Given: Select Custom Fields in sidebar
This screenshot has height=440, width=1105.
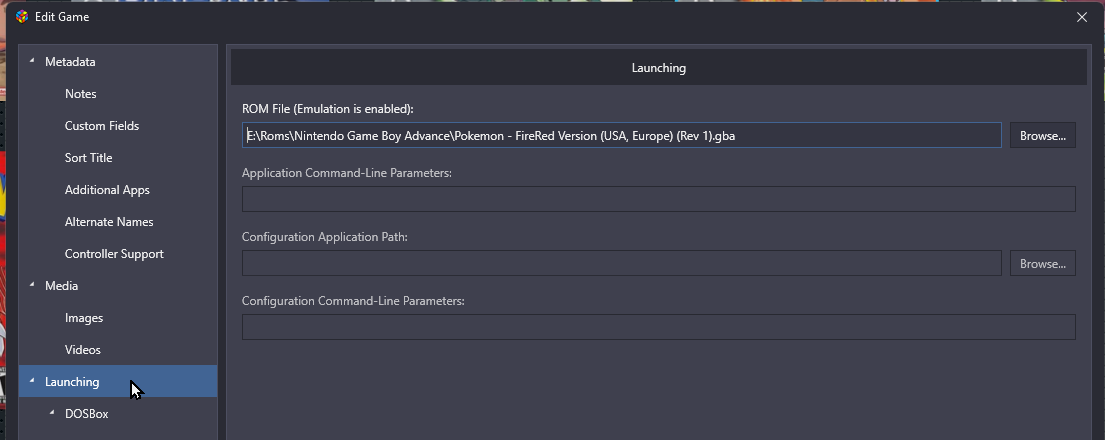Looking at the screenshot, I should pyautogui.click(x=101, y=126).
